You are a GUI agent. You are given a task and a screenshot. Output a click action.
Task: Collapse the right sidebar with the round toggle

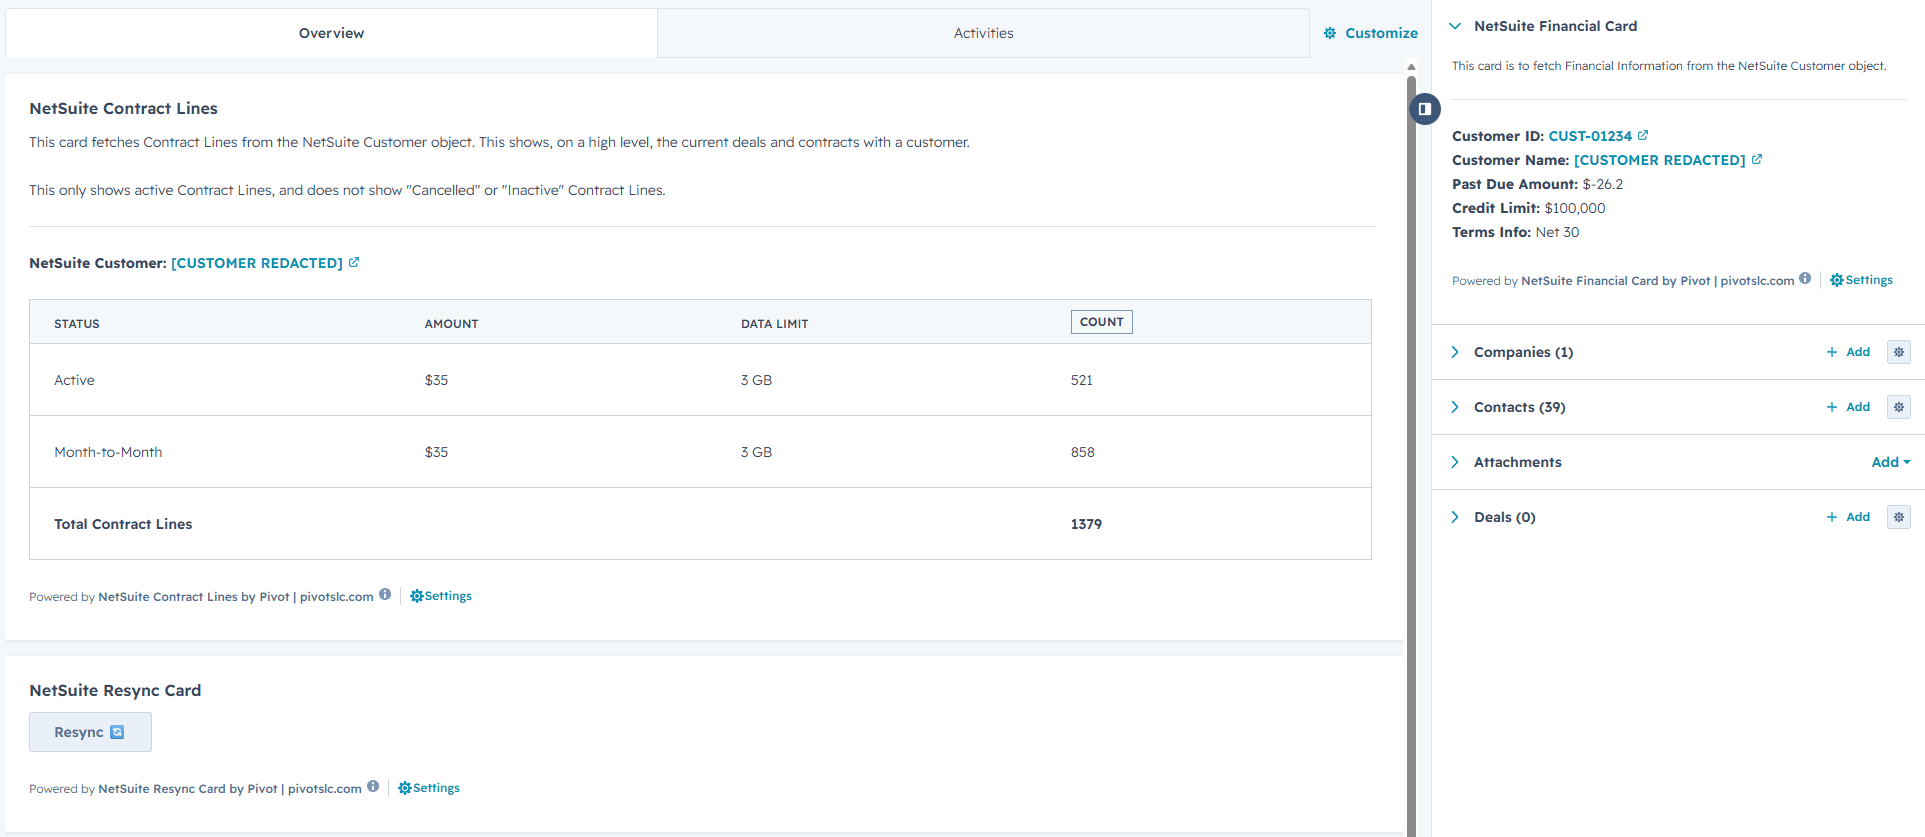pos(1425,108)
